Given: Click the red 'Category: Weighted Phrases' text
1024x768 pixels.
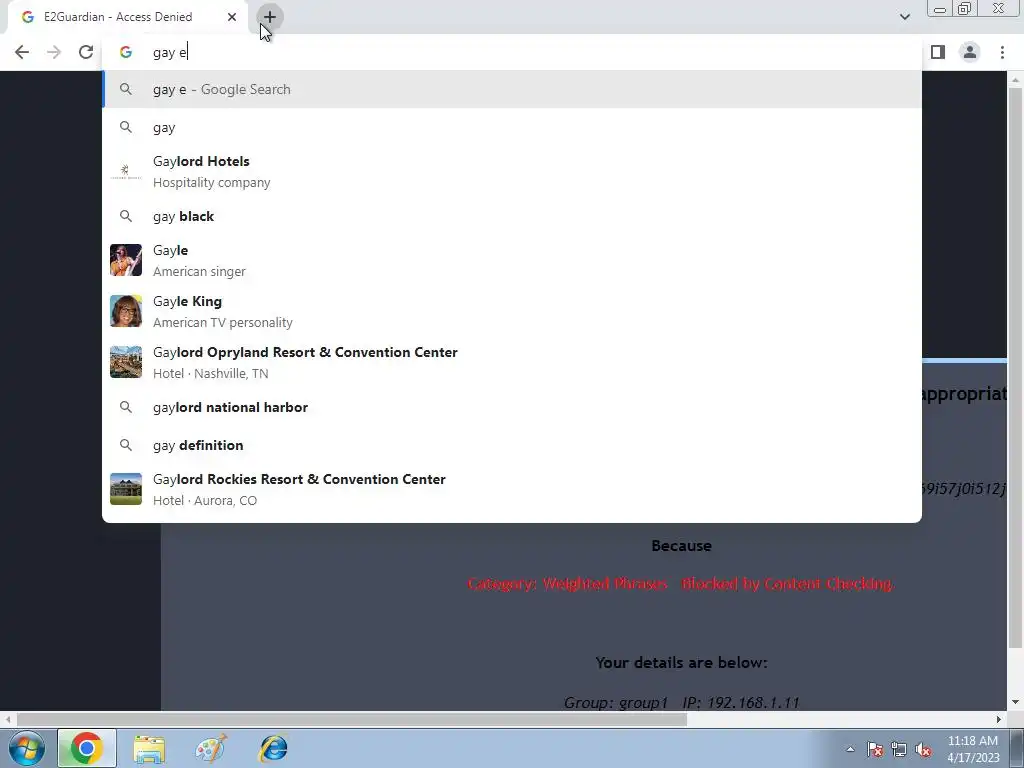Looking at the screenshot, I should point(681,584).
